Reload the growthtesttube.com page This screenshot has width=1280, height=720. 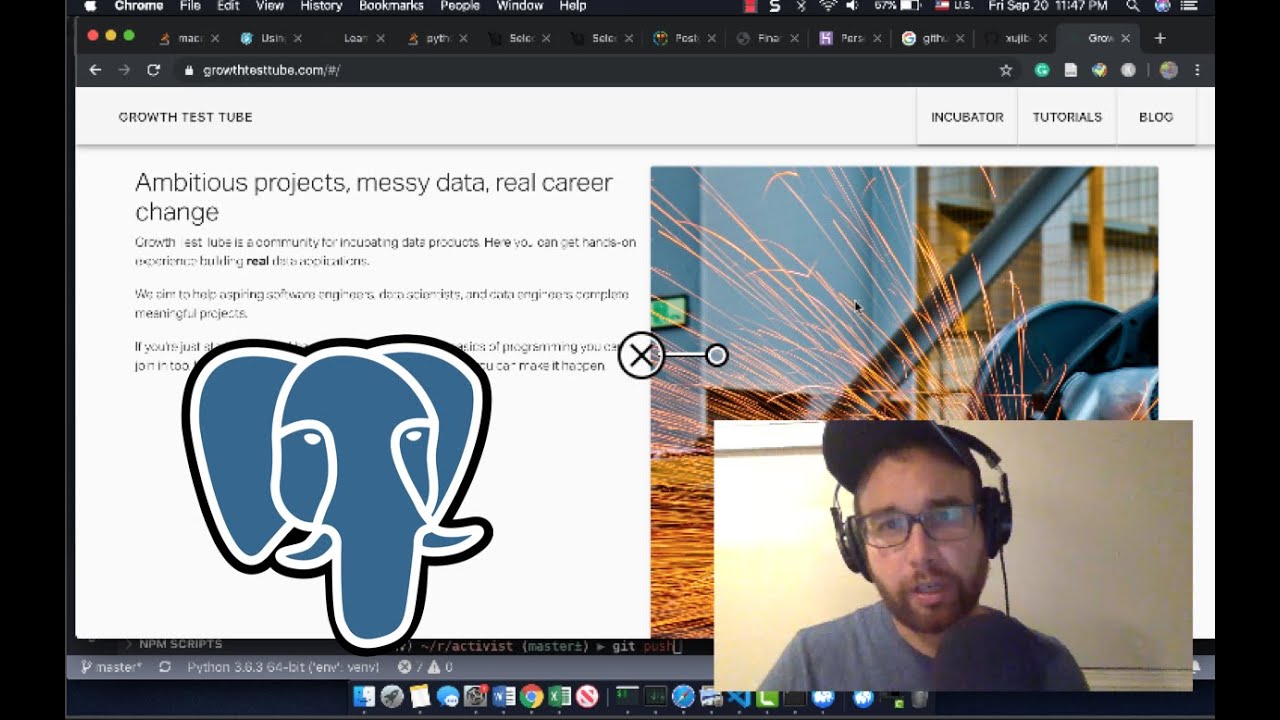pos(153,70)
